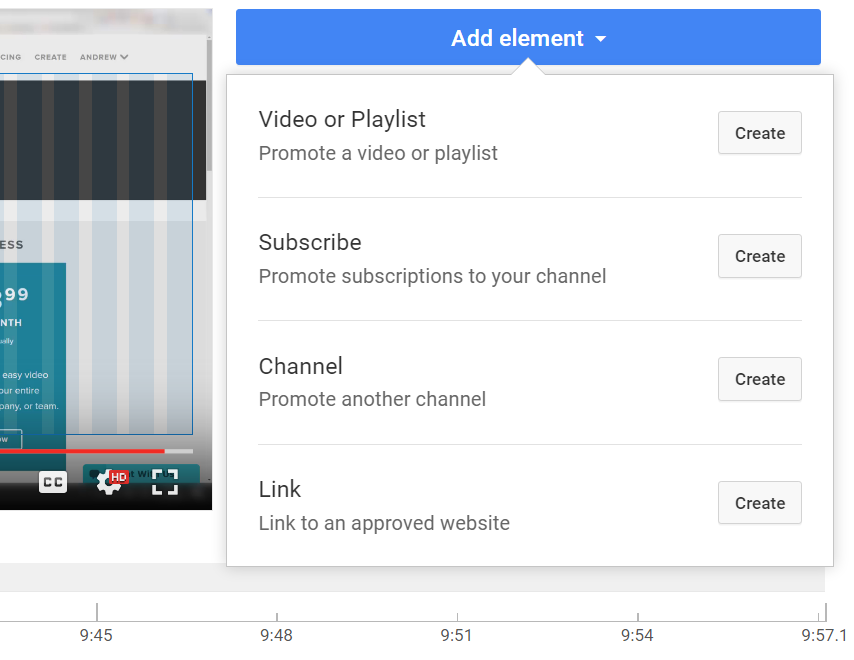The image size is (854, 660).
Task: Select the 9:51 timeline mark
Action: click(456, 635)
